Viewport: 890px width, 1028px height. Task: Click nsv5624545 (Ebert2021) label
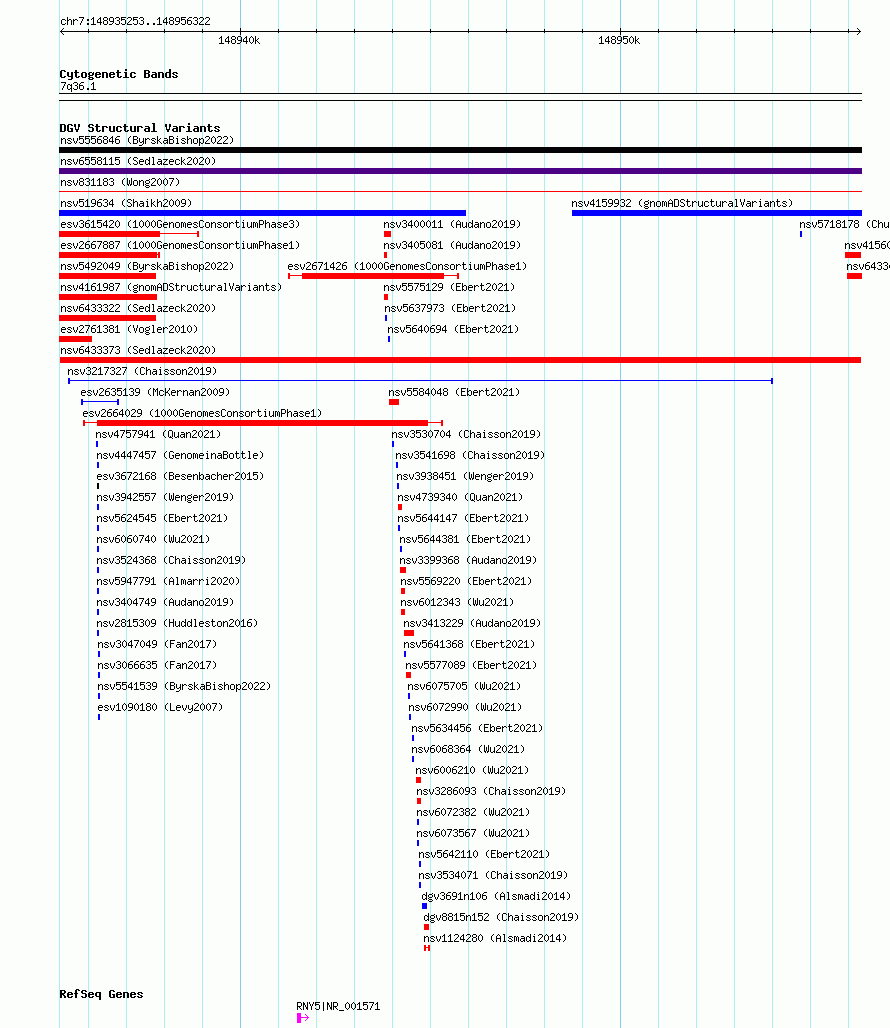(x=162, y=518)
